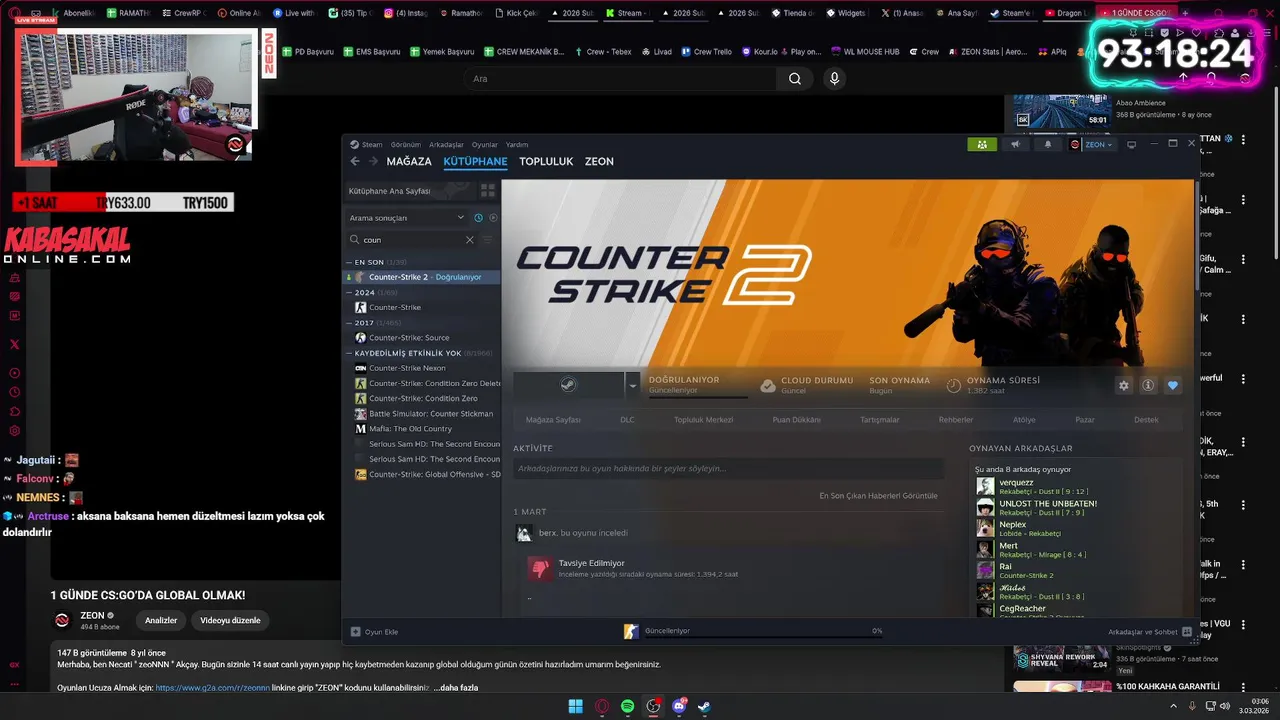Click 'En Son Çıkan Haberleri Görüntüle'

pyautogui.click(x=878, y=495)
